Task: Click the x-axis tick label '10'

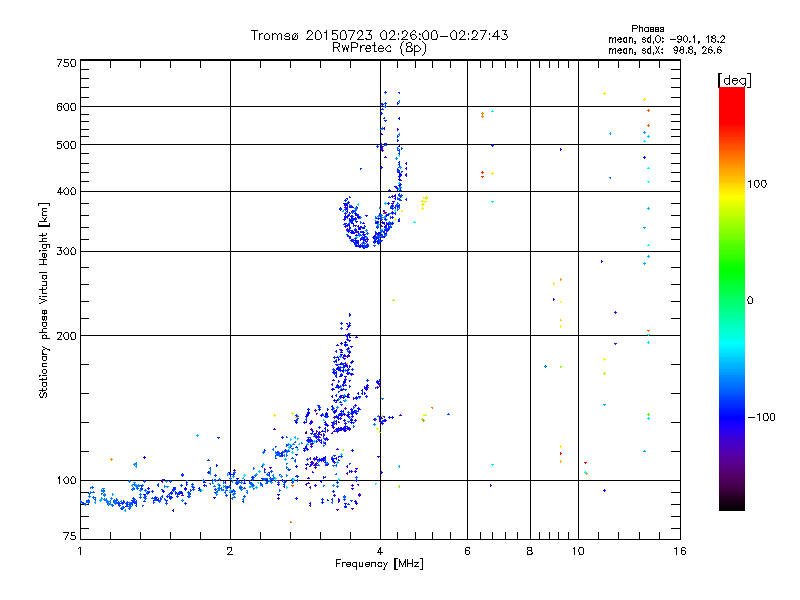Action: 578,551
